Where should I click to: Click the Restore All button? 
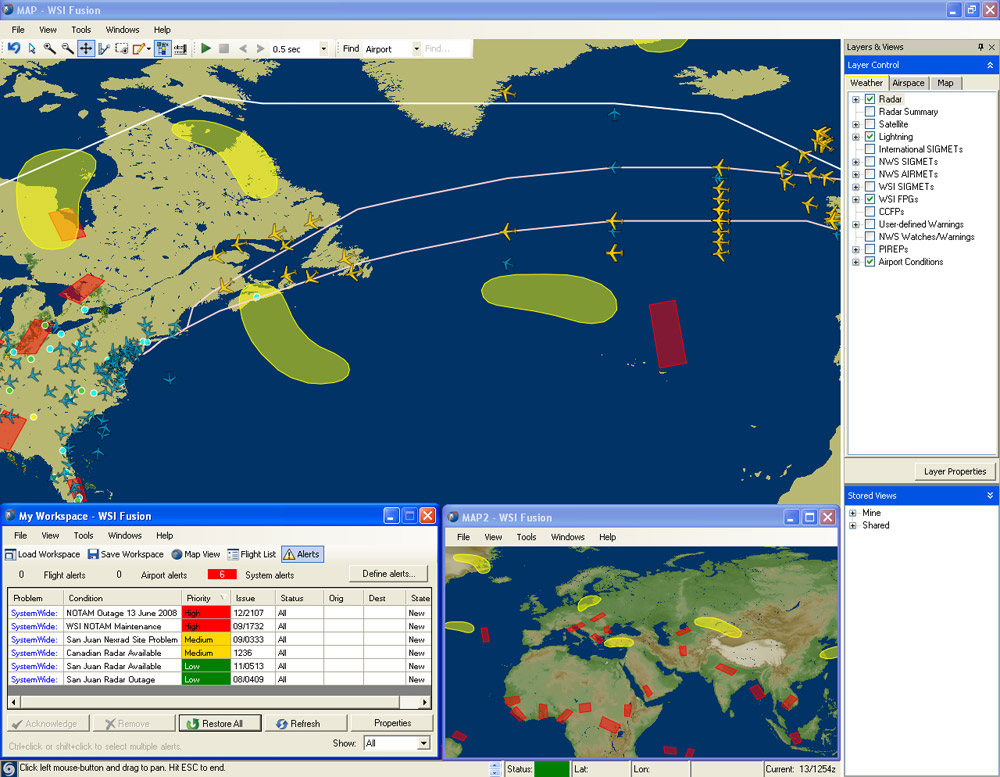click(x=220, y=723)
